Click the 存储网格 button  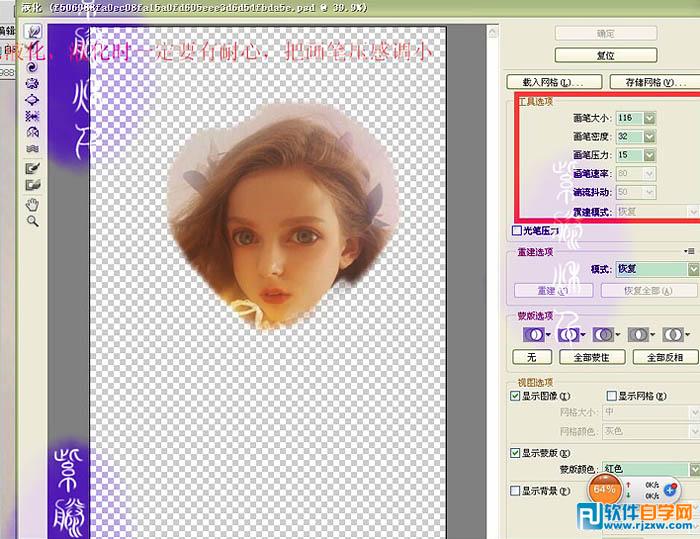(655, 82)
